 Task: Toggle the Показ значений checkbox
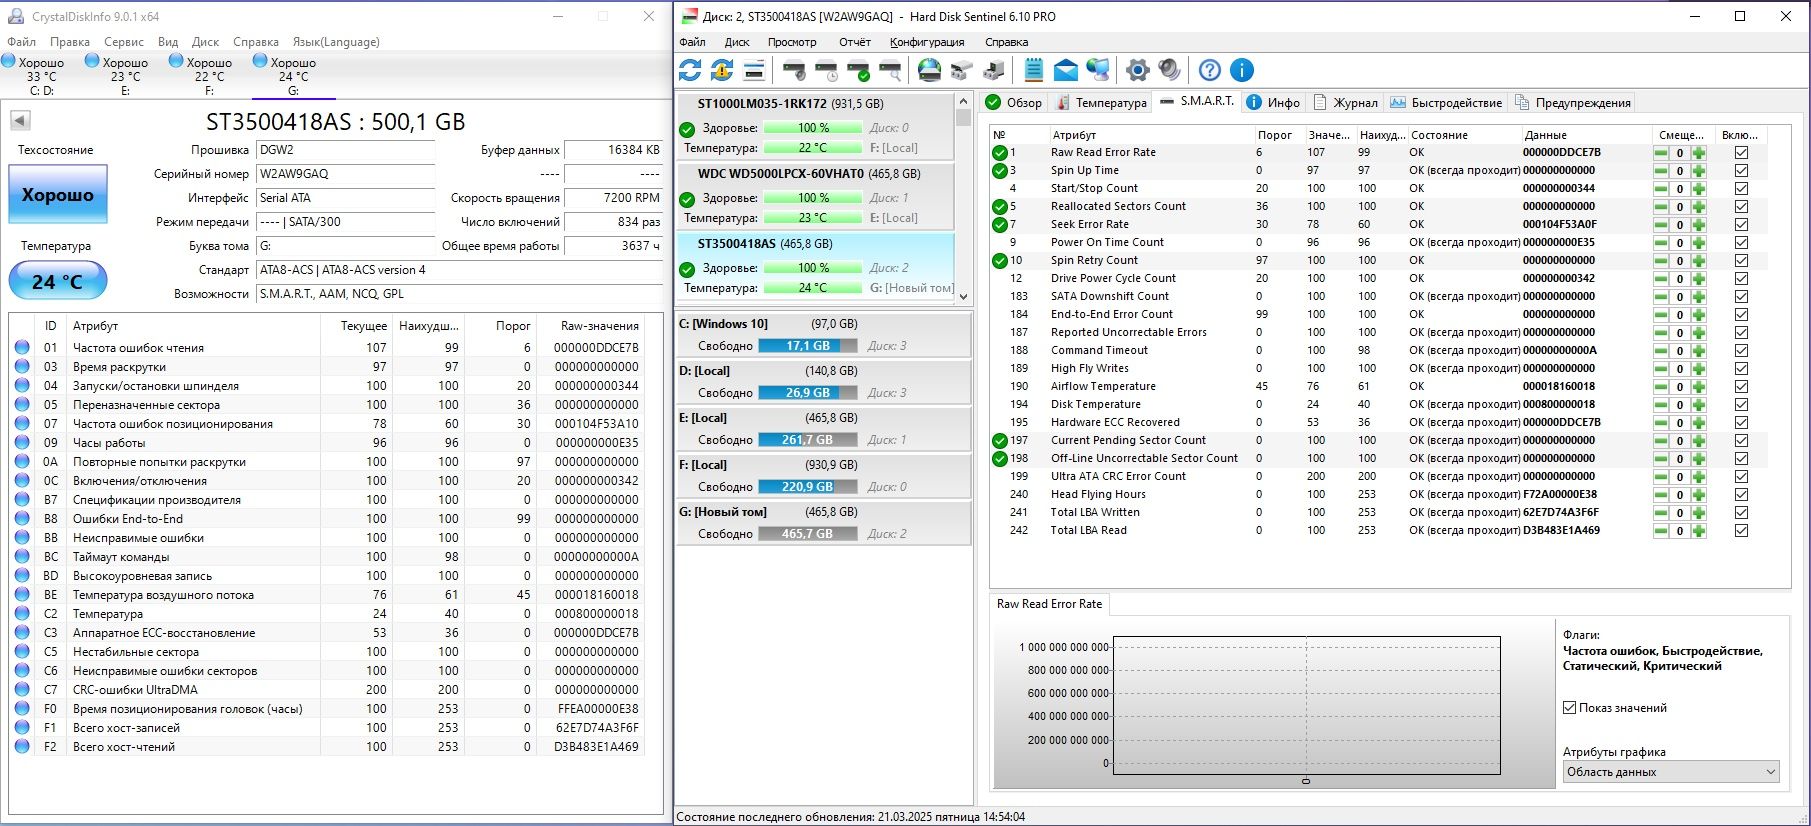point(1570,708)
